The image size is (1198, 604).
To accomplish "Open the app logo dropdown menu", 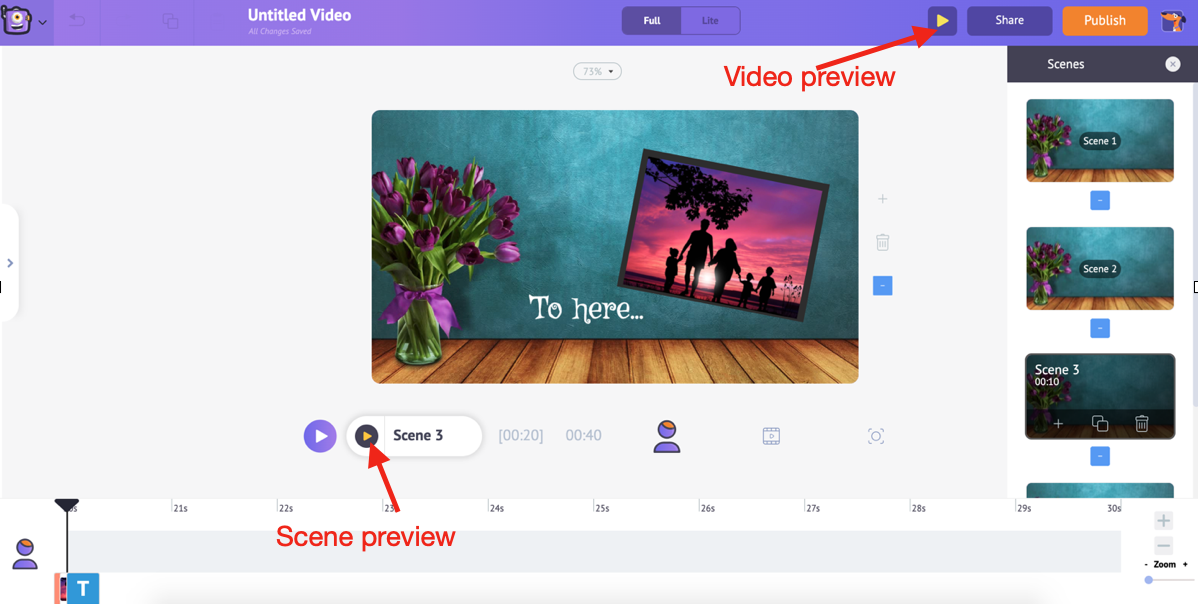I will 24,21.
